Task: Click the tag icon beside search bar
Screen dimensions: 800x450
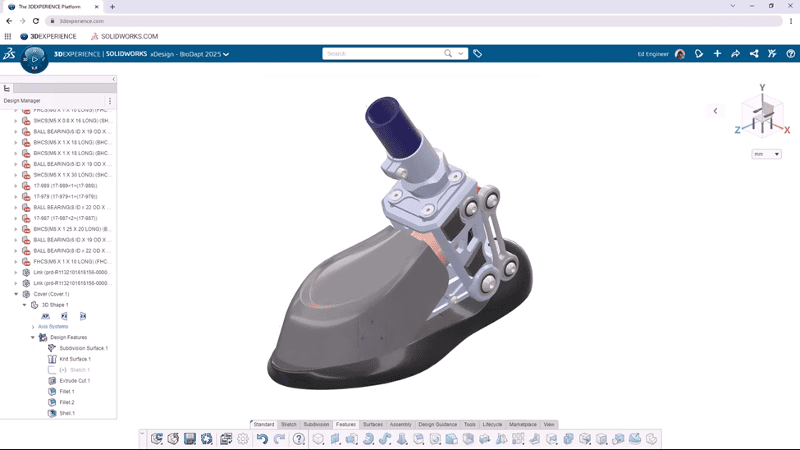Action: [478, 53]
